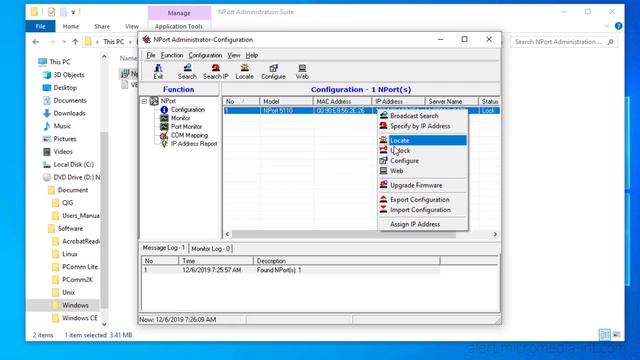The height and width of the screenshot is (360, 640).
Task: Open 3D Objects in navigation pane
Action: [69, 75]
